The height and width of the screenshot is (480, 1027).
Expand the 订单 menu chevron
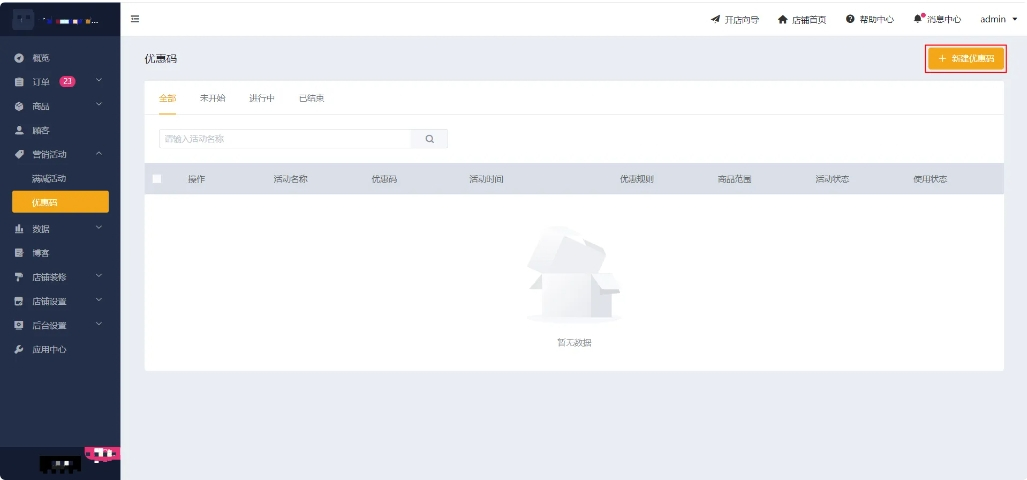click(x=99, y=81)
